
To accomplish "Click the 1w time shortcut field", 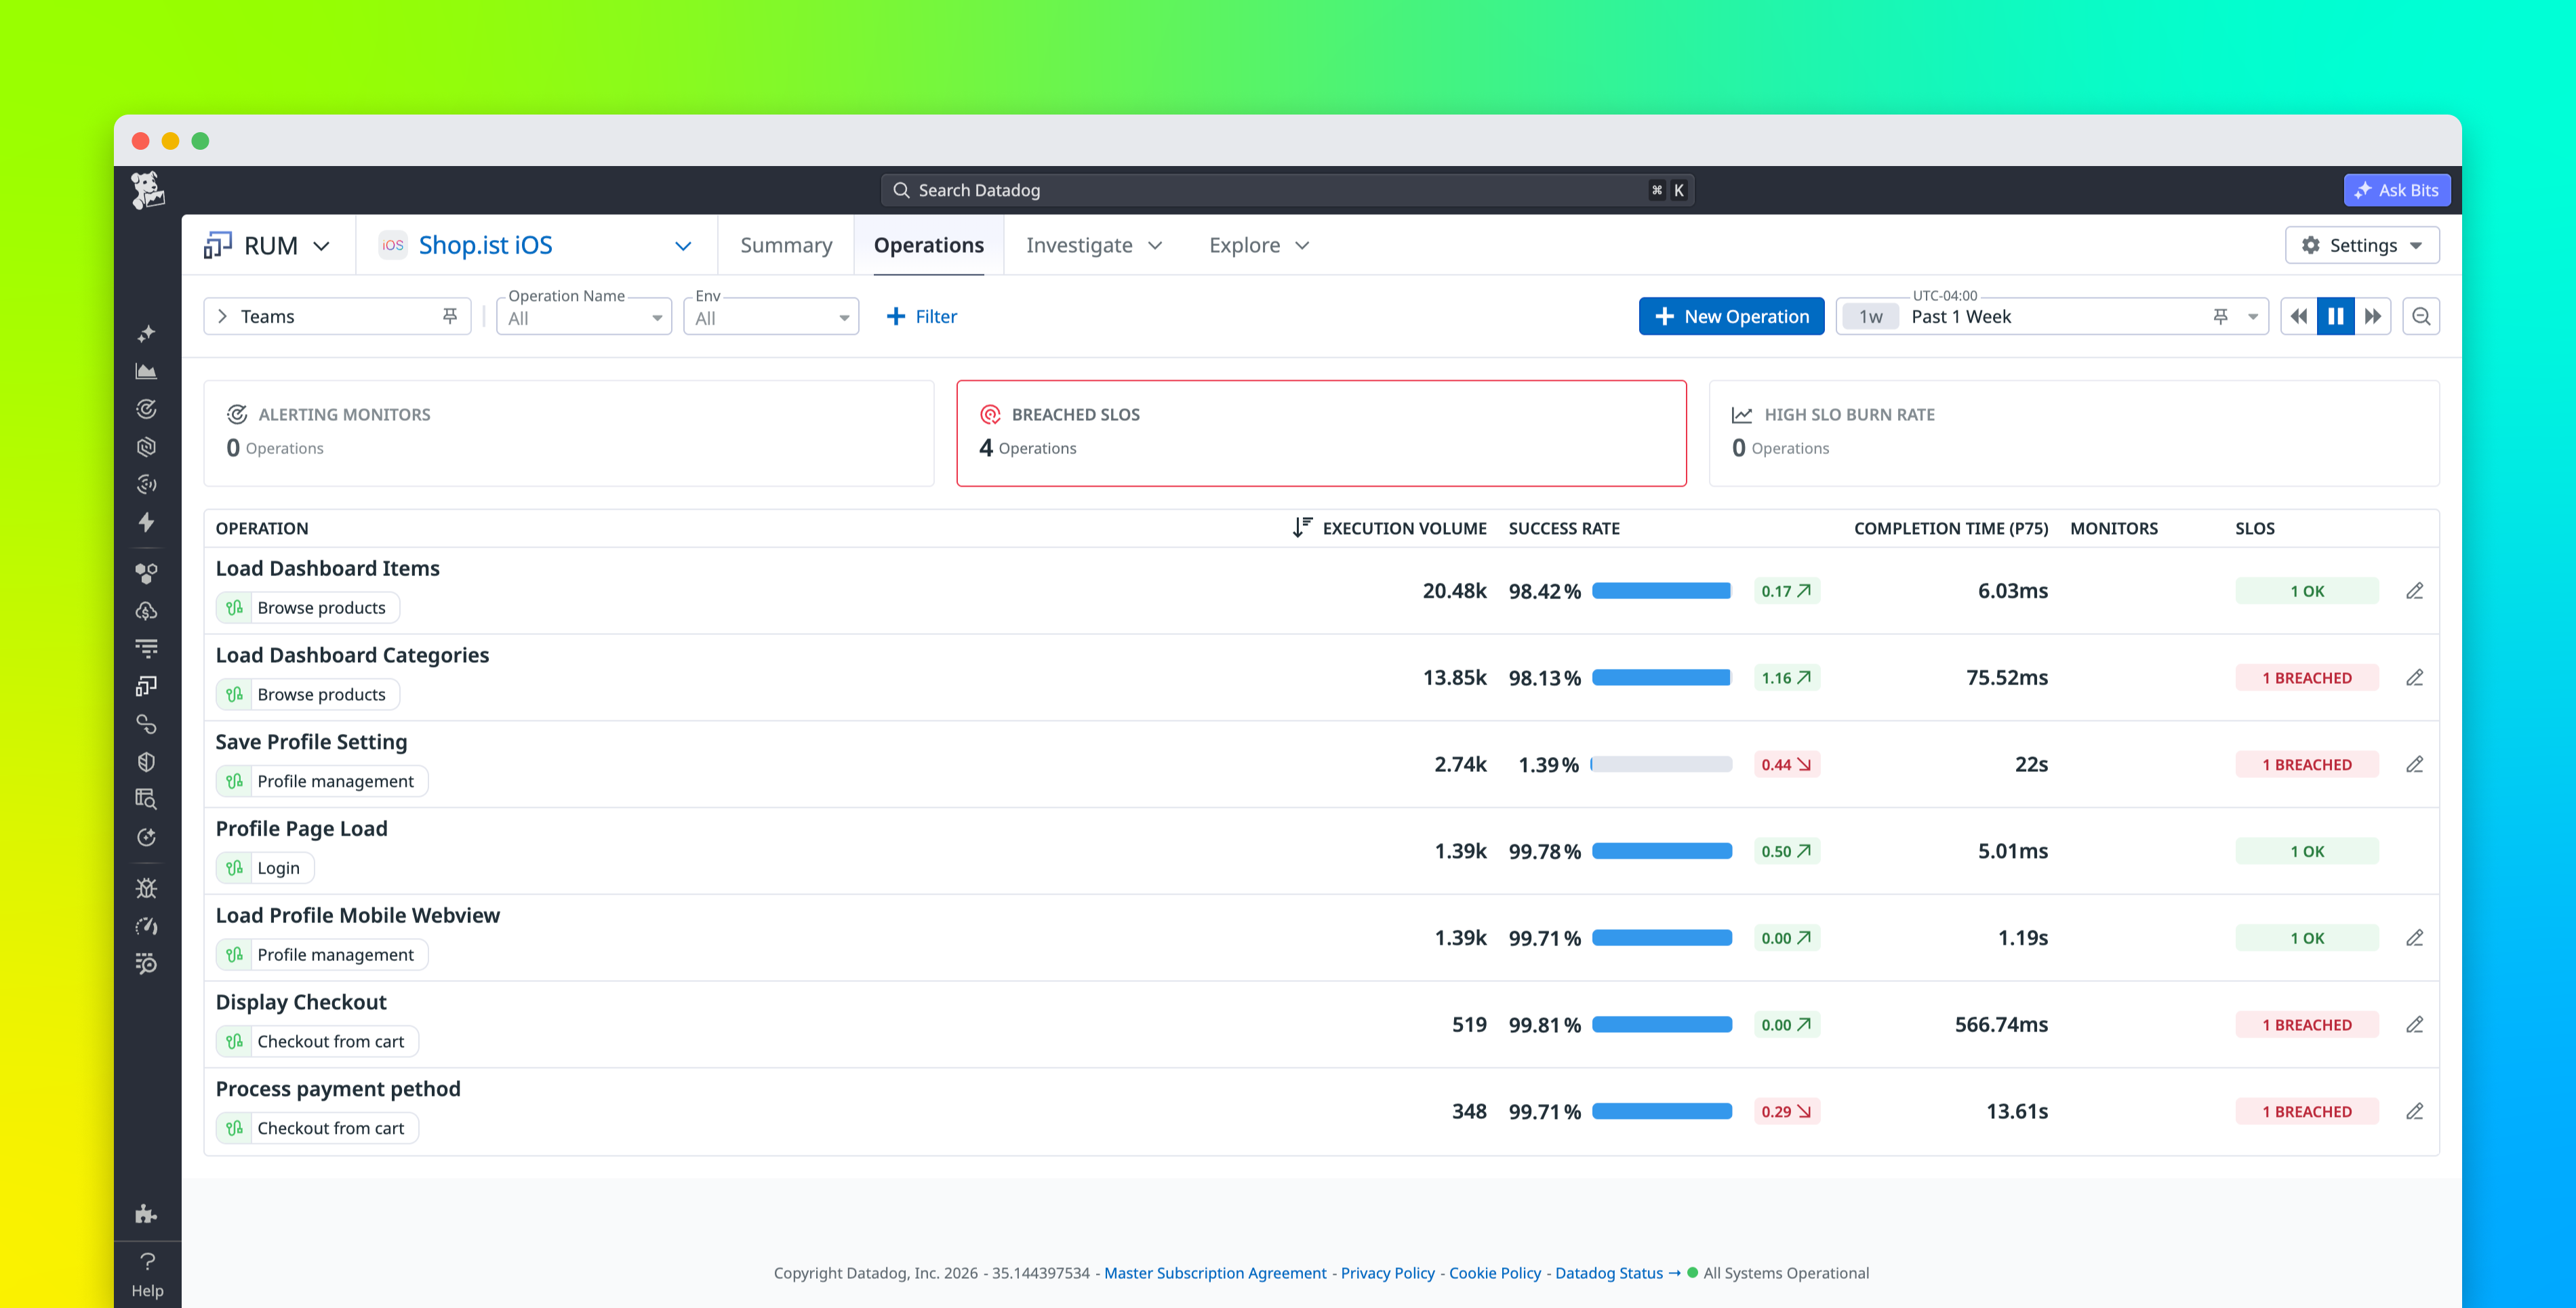I will coord(1870,317).
